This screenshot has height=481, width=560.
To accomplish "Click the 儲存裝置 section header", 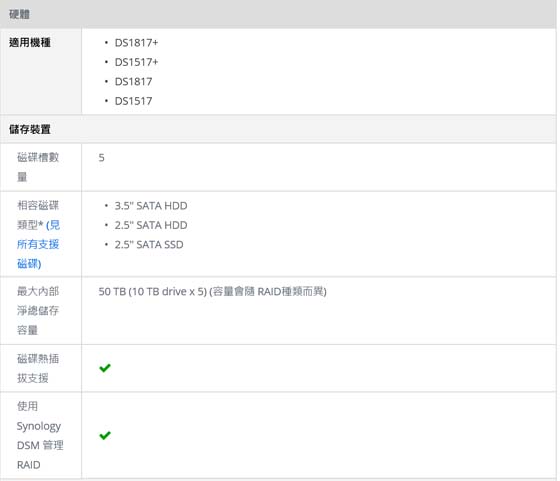I will (x=30, y=129).
